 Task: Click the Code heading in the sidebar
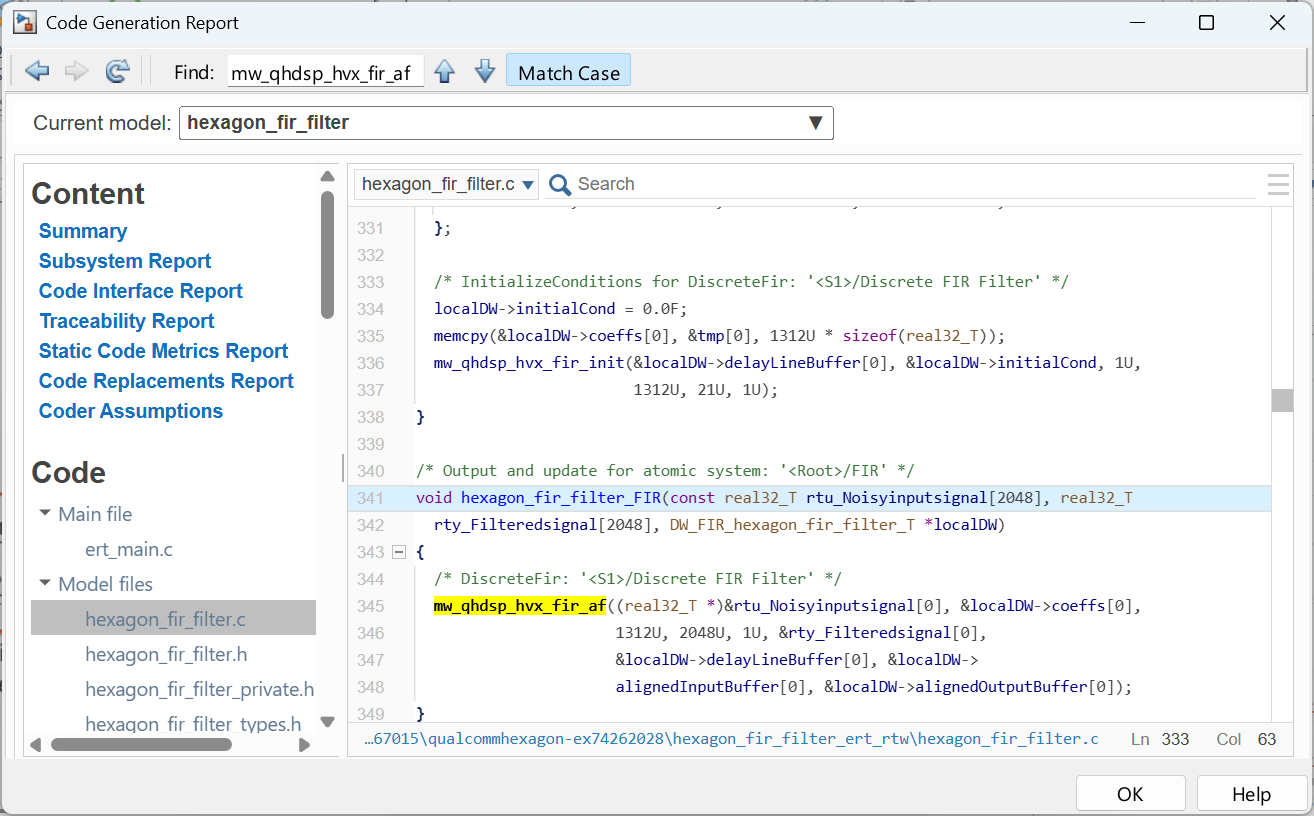[69, 472]
